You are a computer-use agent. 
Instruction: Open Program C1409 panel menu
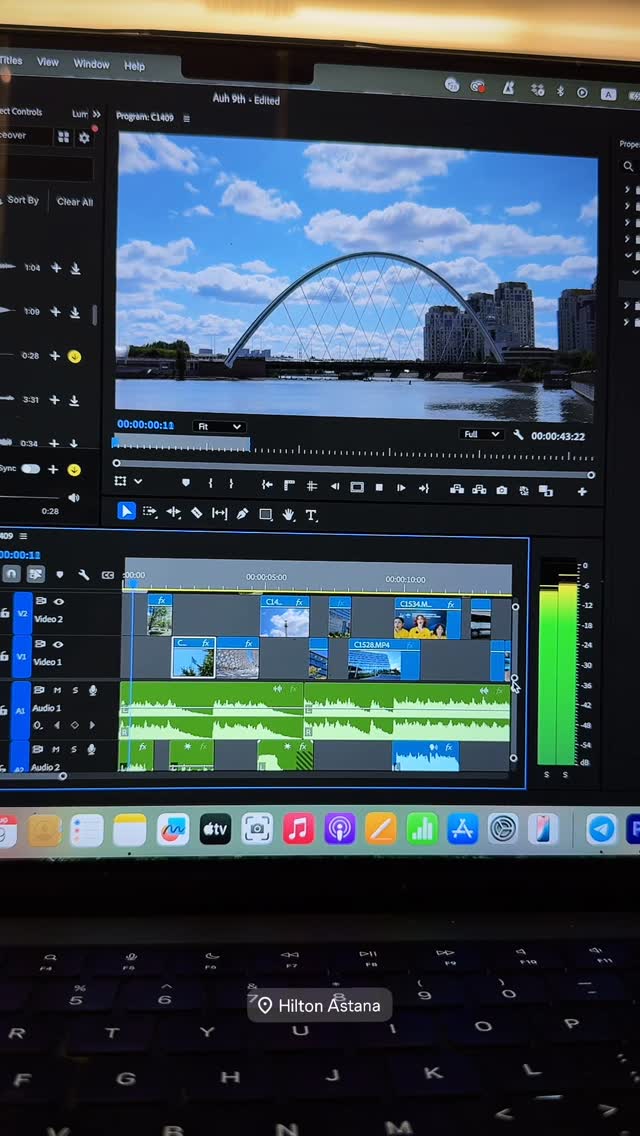186,118
